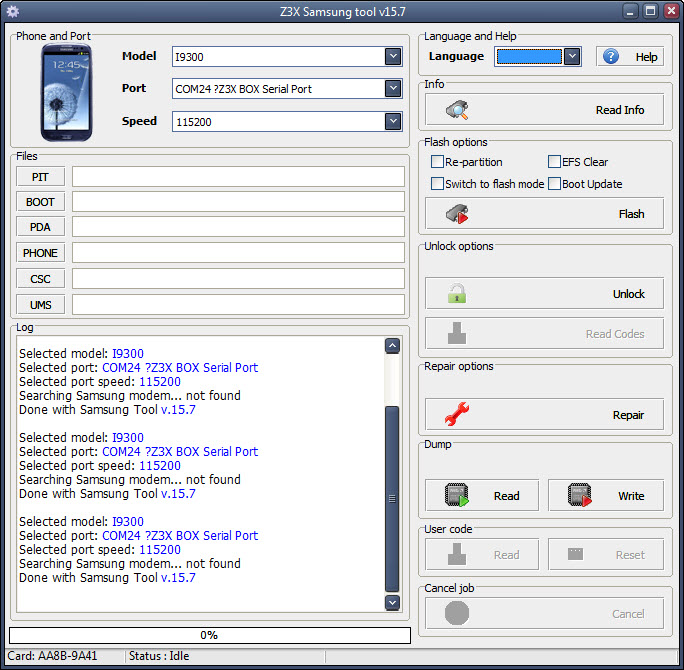The height and width of the screenshot is (670, 684).
Task: Click the gear icon in the title bar
Action: point(13,11)
